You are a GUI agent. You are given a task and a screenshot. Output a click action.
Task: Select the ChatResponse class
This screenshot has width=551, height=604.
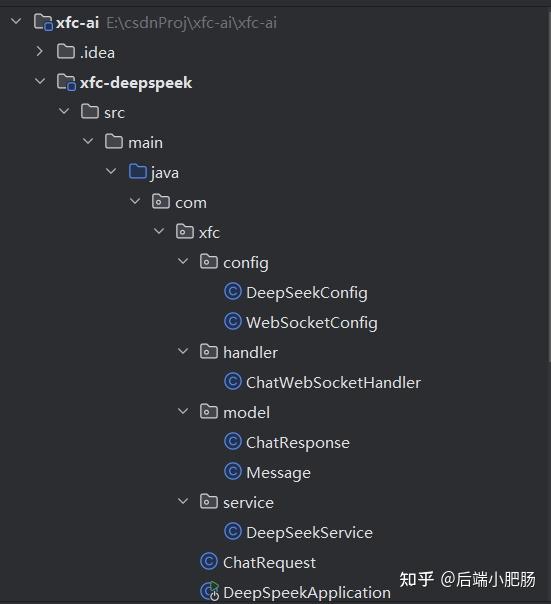coord(297,443)
